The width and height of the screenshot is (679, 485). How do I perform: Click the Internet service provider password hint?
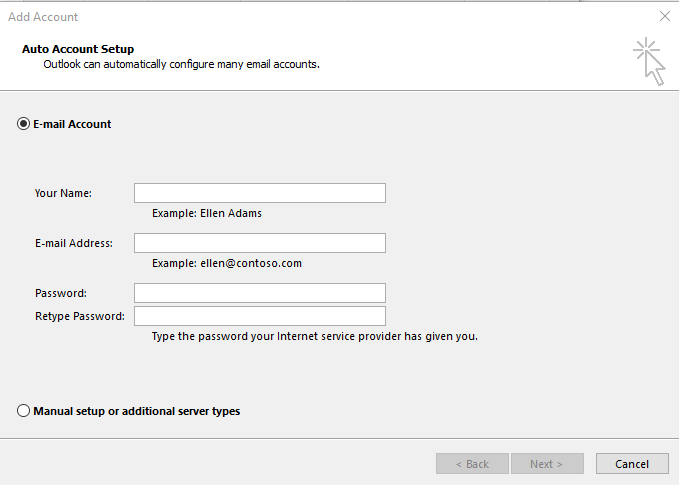point(315,336)
